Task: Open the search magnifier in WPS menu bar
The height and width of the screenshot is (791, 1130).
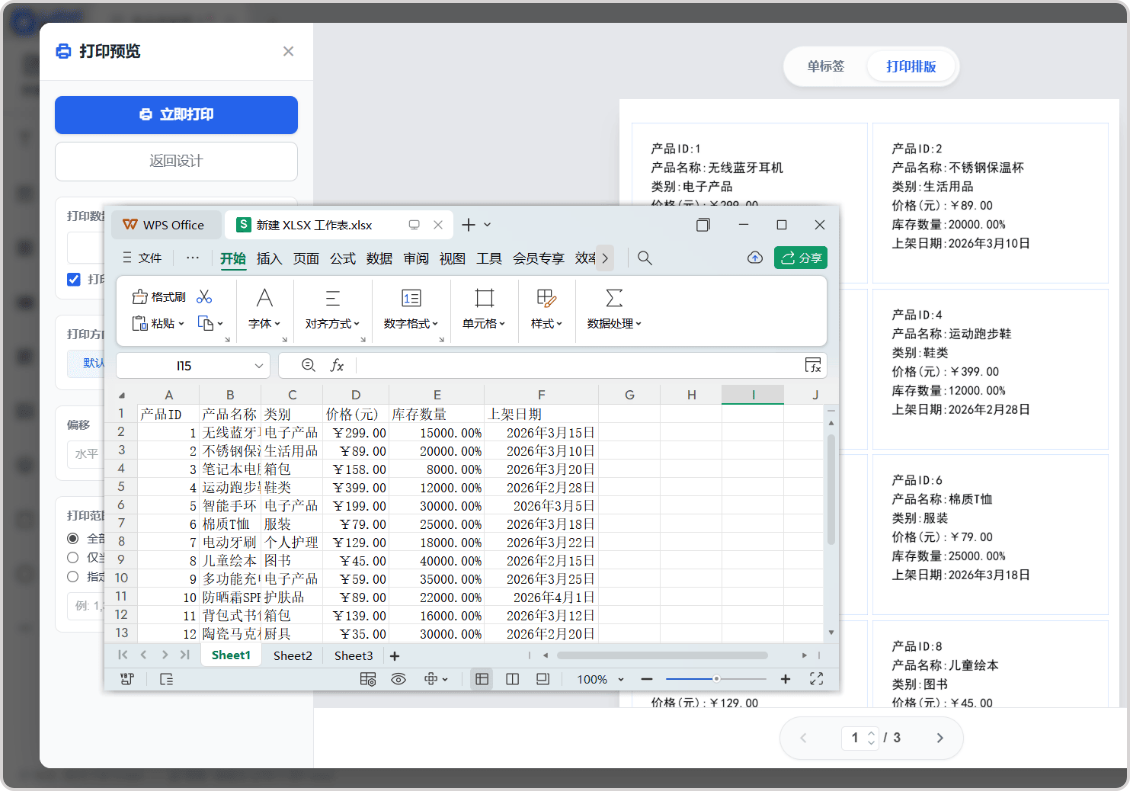Action: pyautogui.click(x=645, y=258)
